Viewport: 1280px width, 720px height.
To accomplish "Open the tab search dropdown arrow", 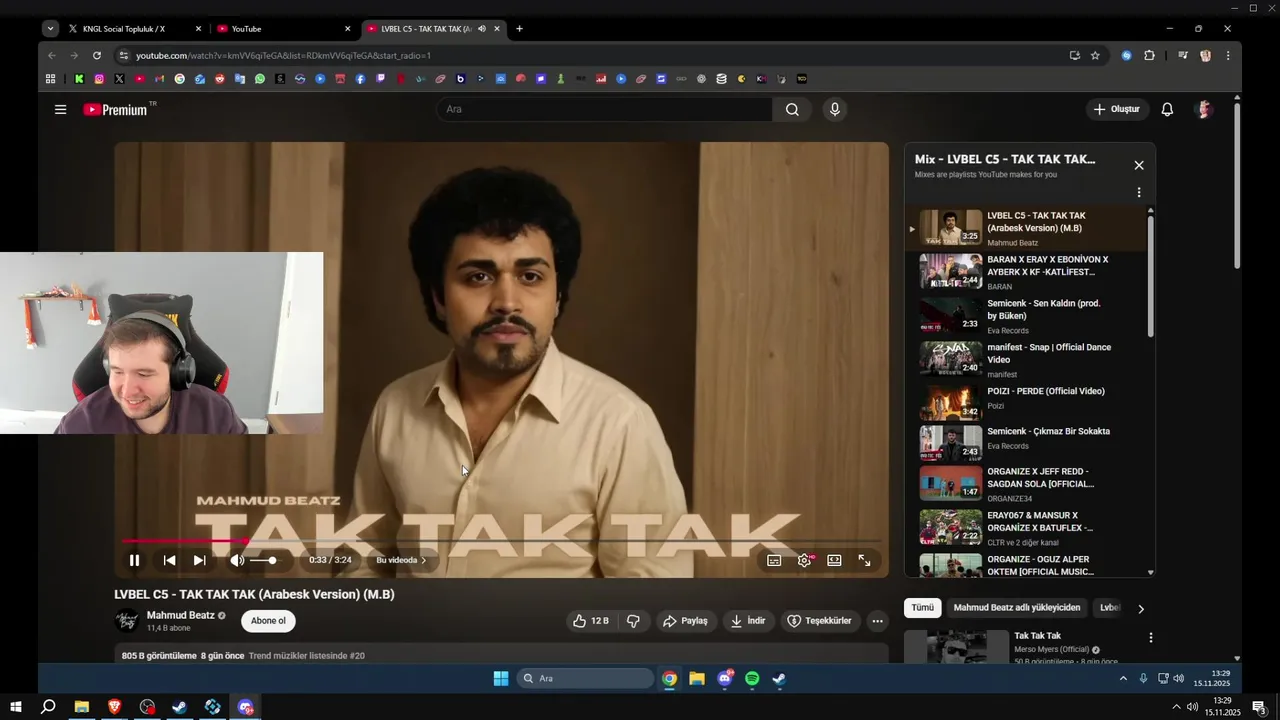I will [x=50, y=29].
